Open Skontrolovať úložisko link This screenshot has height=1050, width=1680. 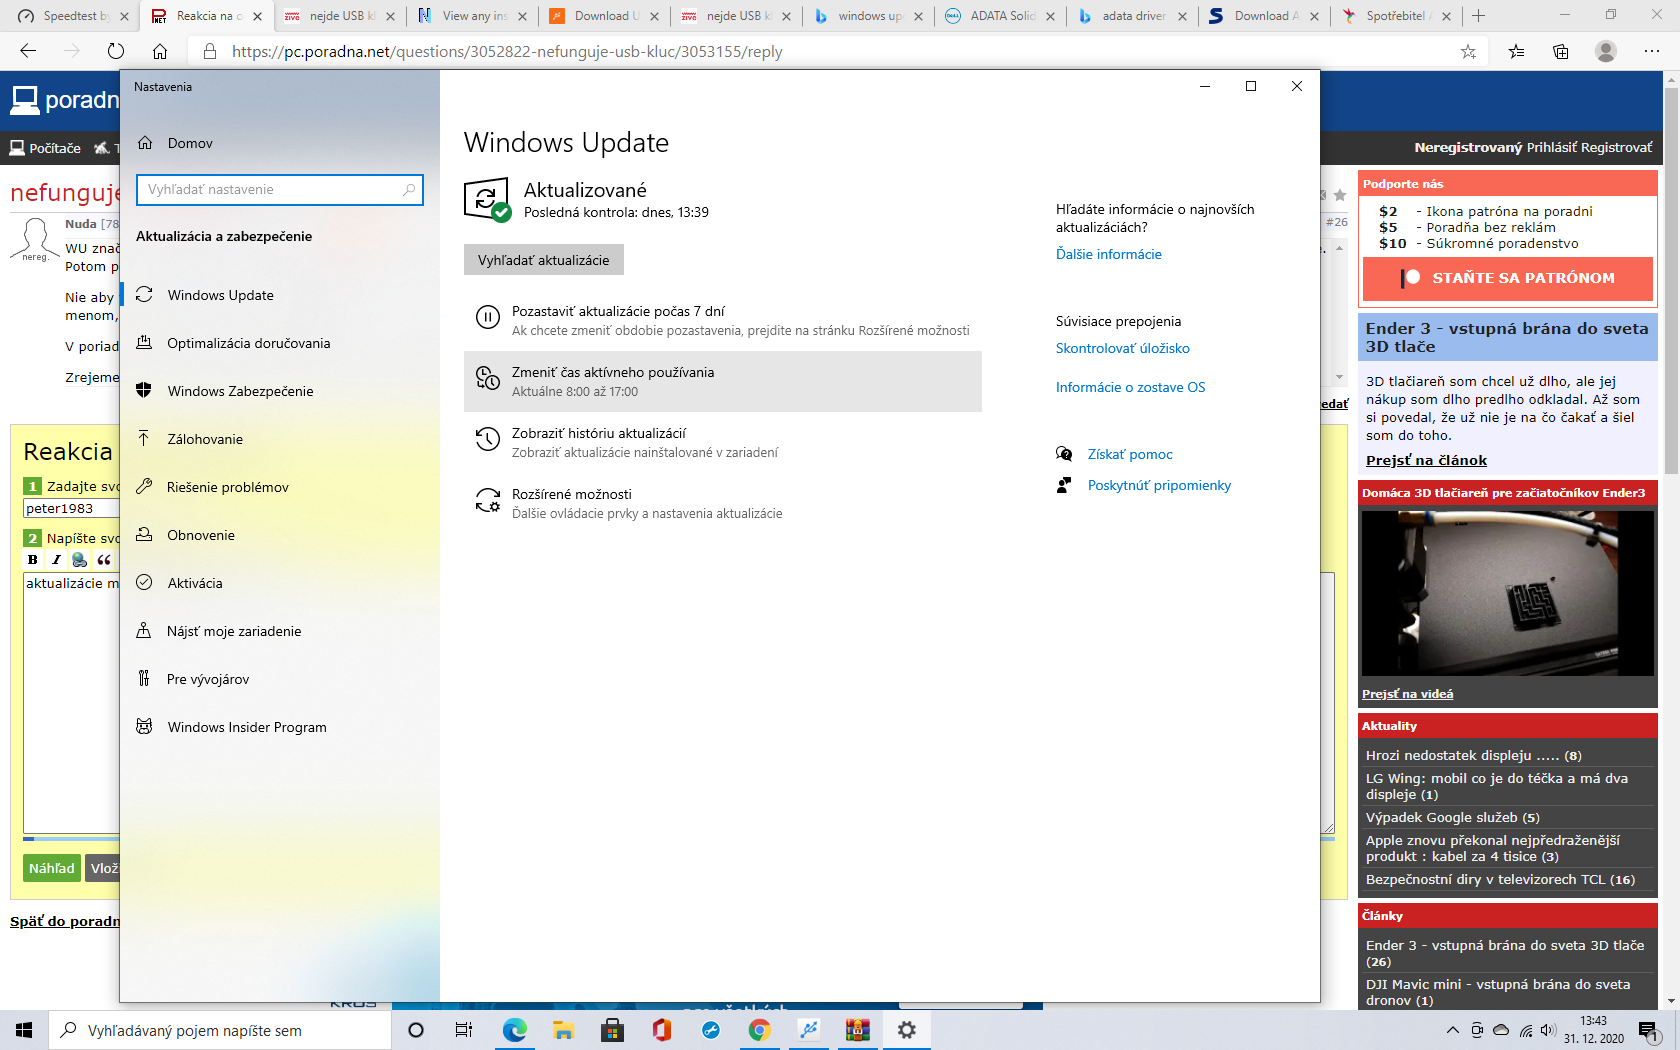pyautogui.click(x=1122, y=348)
